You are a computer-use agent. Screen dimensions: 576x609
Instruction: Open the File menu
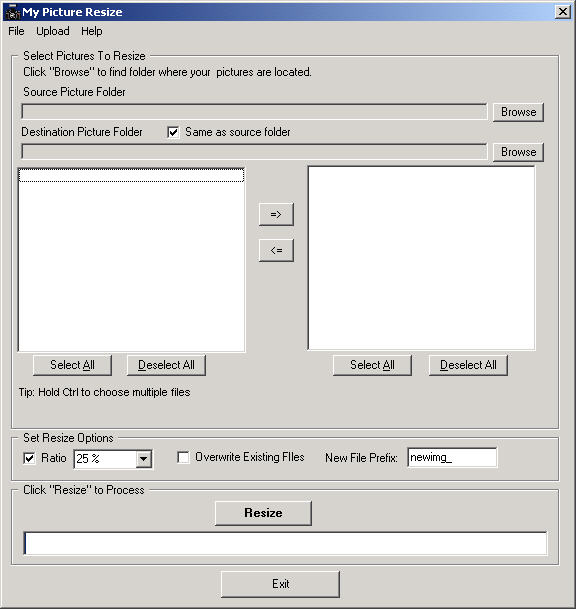click(16, 31)
